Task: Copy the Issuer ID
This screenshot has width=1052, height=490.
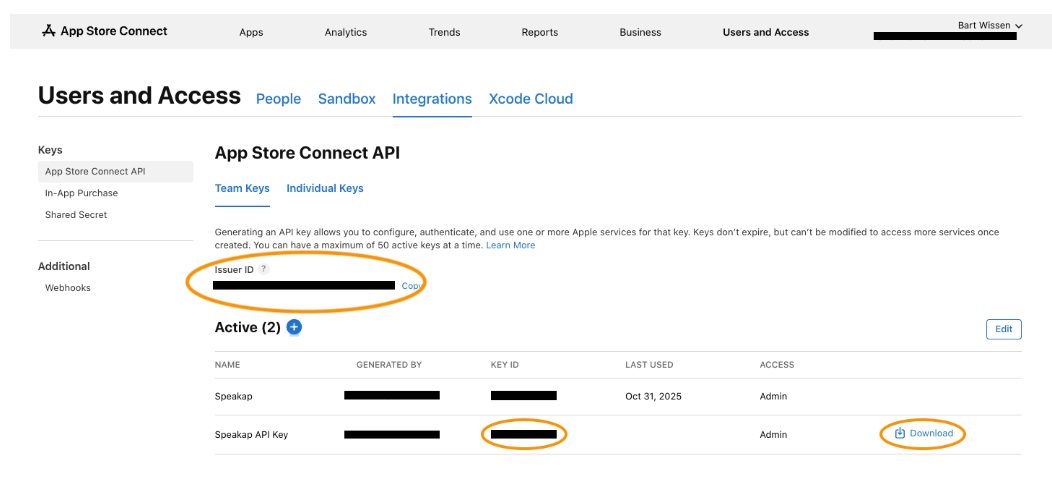Action: tap(412, 286)
